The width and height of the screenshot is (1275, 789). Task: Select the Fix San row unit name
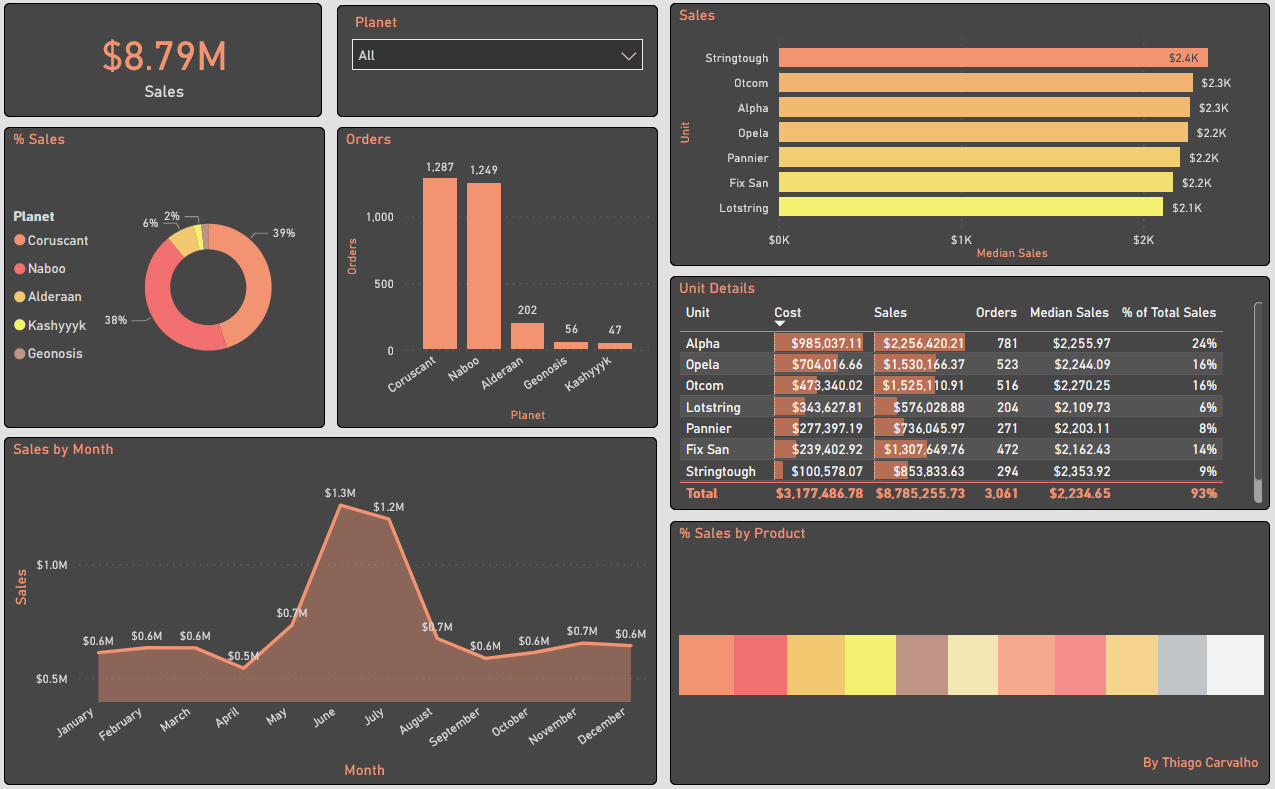pyautogui.click(x=707, y=450)
